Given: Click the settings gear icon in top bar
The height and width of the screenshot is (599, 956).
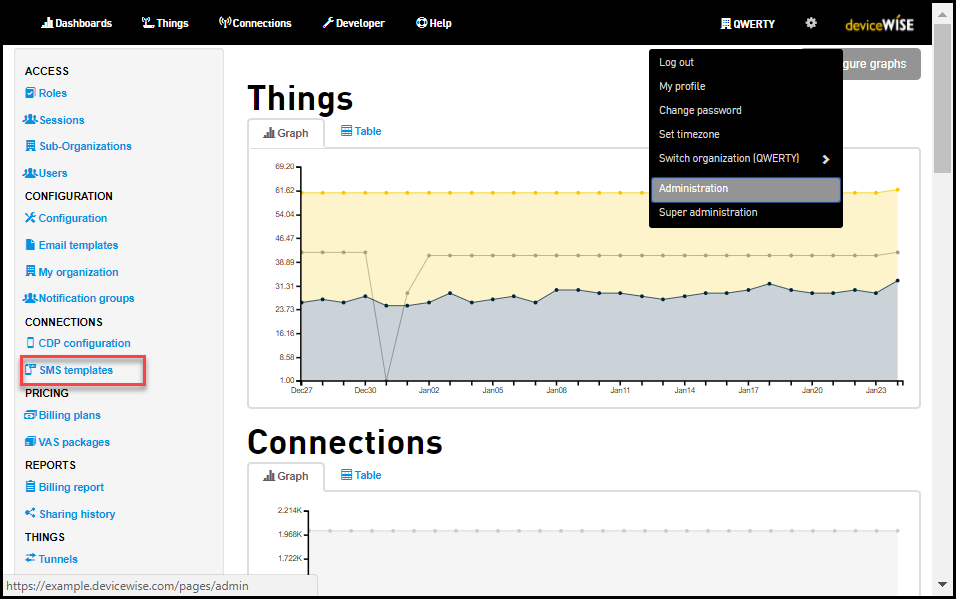Looking at the screenshot, I should coord(811,23).
